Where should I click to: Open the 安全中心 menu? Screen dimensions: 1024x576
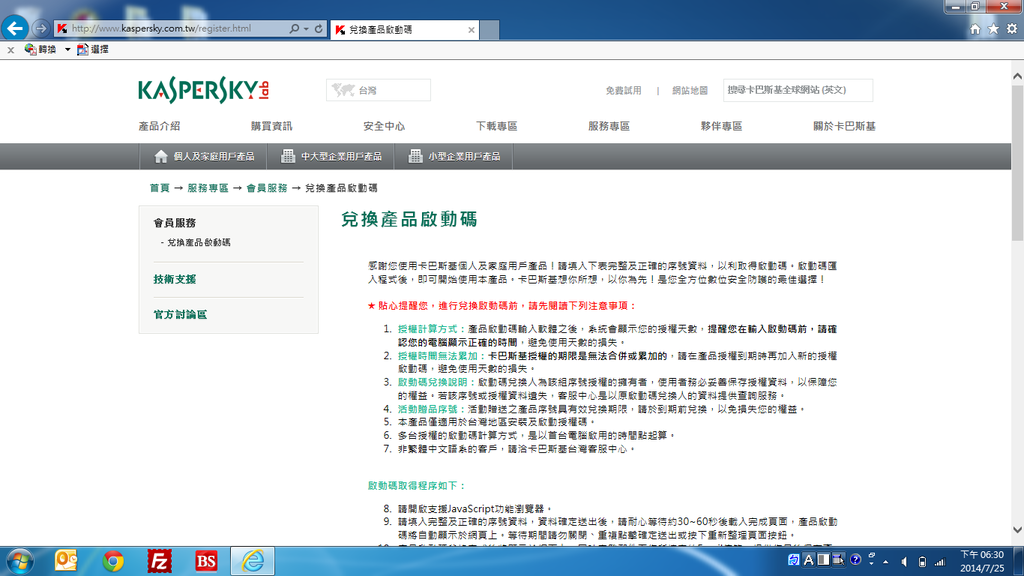point(384,126)
